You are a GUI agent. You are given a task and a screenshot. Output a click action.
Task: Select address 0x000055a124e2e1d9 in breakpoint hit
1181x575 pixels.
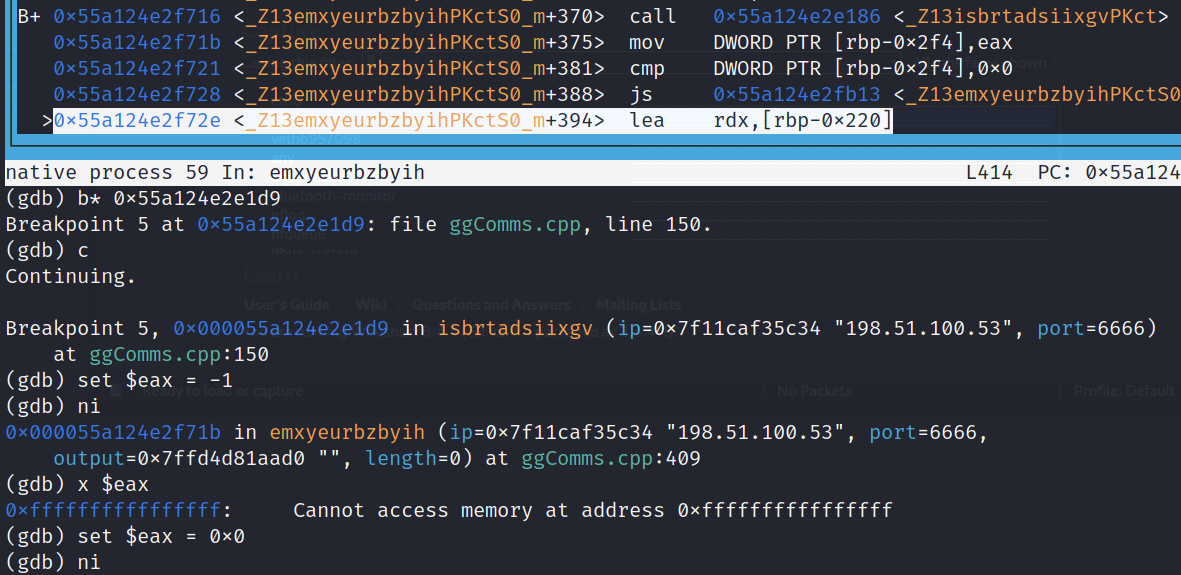pyautogui.click(x=281, y=329)
